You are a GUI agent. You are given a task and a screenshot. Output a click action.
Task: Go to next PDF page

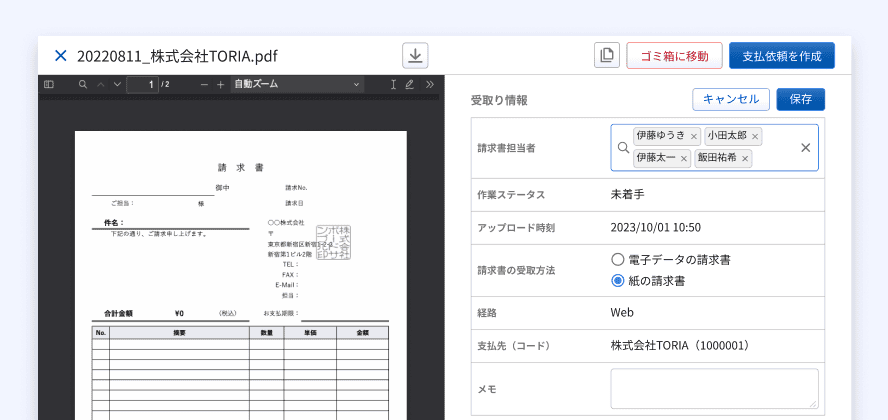click(117, 84)
